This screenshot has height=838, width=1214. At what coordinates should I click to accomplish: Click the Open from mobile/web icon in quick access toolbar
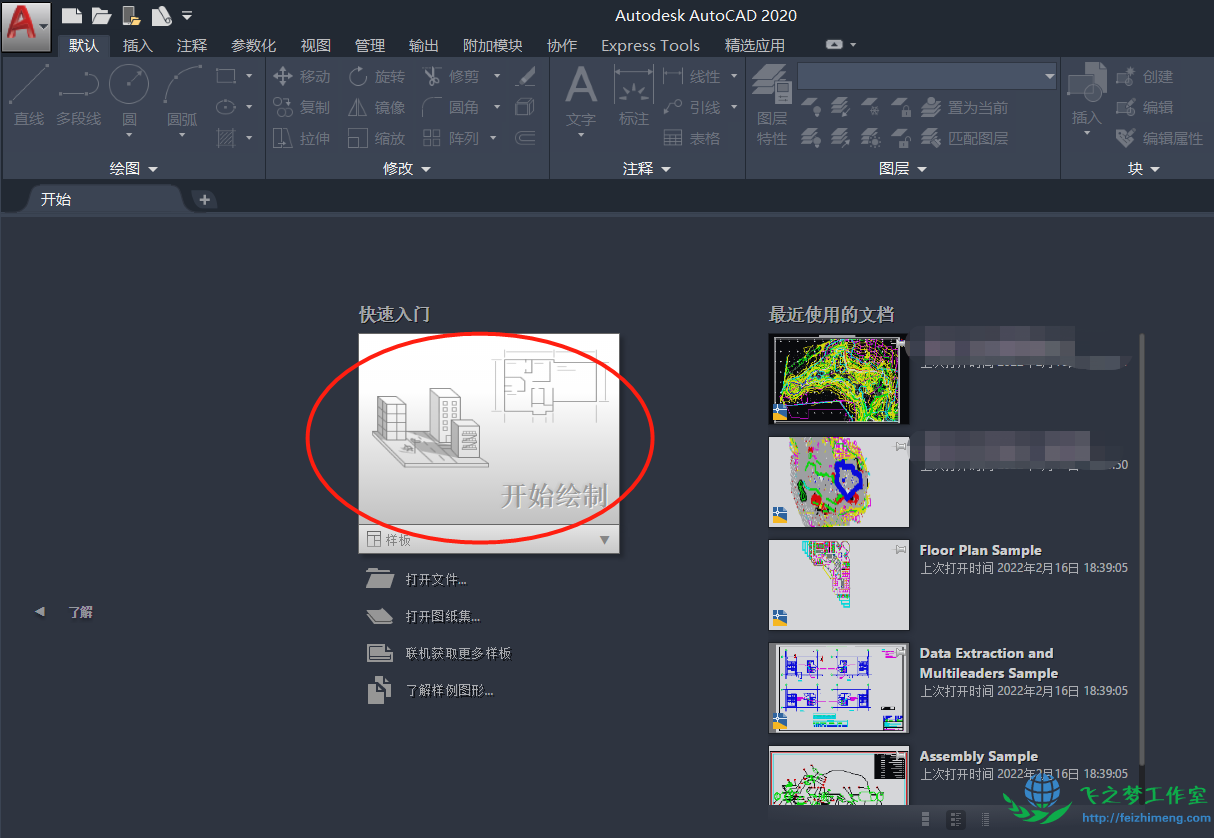pyautogui.click(x=131, y=15)
